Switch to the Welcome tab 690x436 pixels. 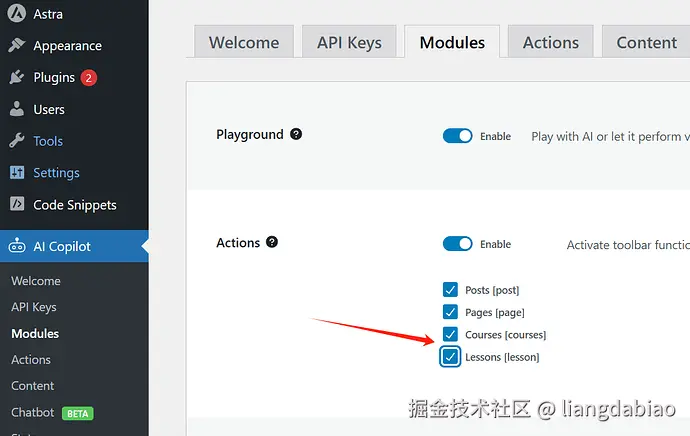[x=244, y=42]
